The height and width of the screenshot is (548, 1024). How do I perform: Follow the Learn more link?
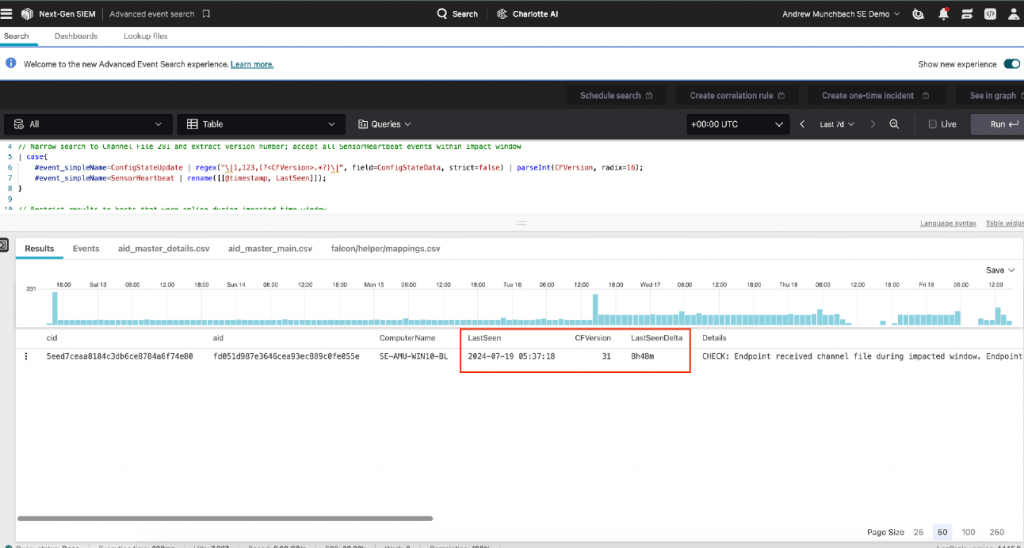click(x=252, y=64)
